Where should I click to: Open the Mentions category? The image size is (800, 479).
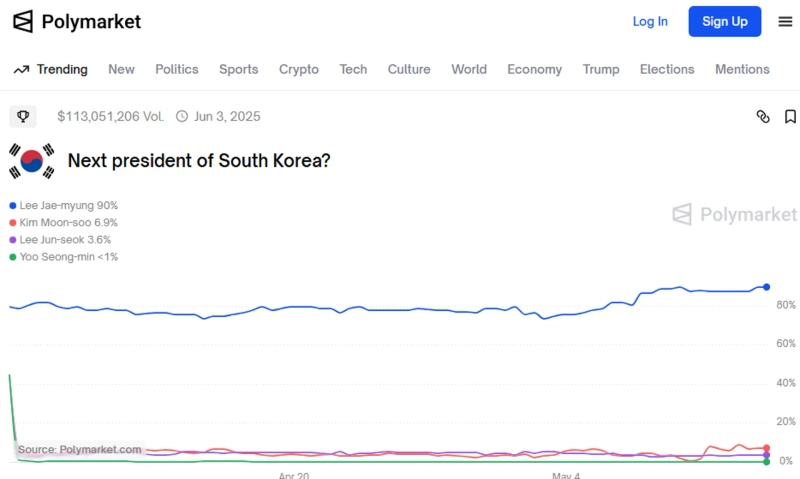pyautogui.click(x=742, y=70)
